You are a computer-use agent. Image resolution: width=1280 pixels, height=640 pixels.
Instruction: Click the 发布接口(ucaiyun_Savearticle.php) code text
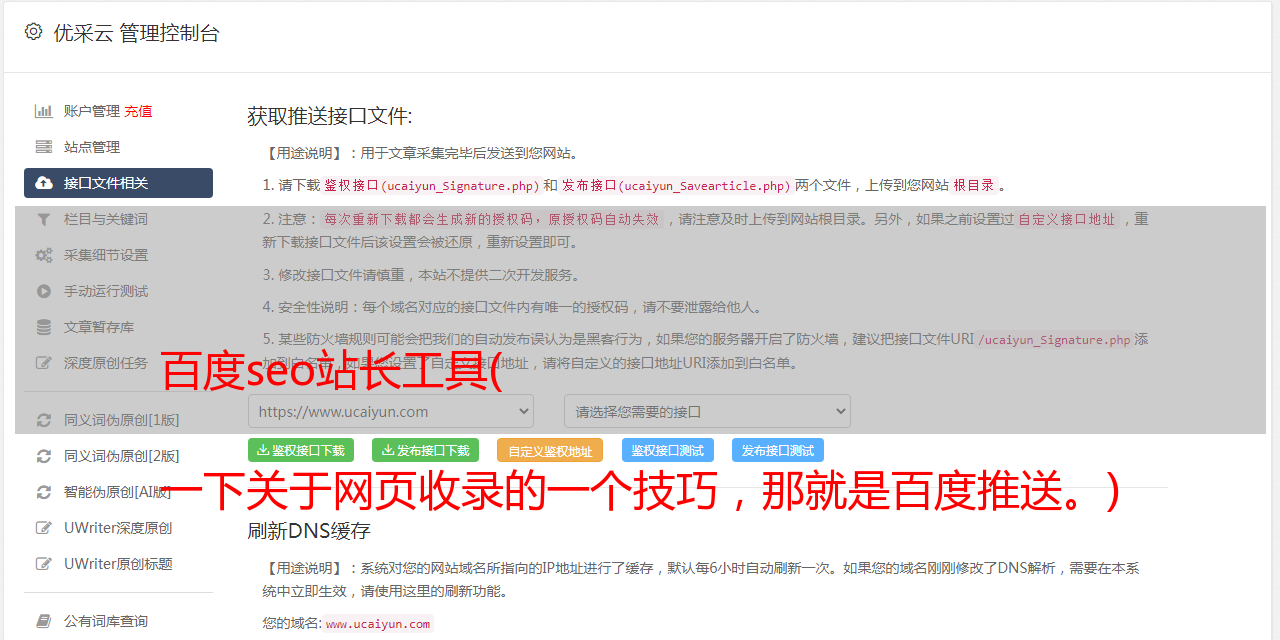[676, 185]
